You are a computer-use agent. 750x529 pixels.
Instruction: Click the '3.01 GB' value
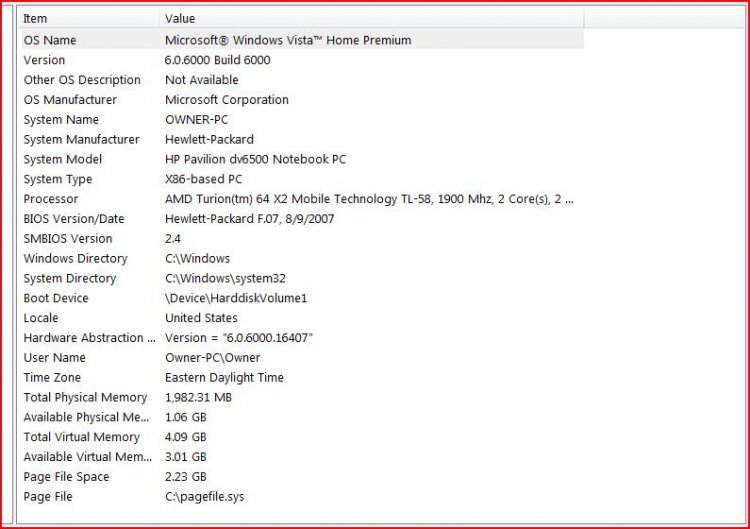[x=186, y=457]
